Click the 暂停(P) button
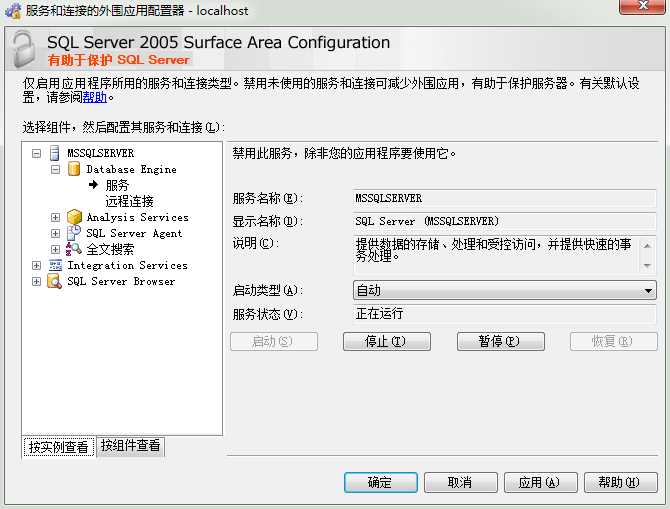The image size is (670, 509). coord(500,341)
